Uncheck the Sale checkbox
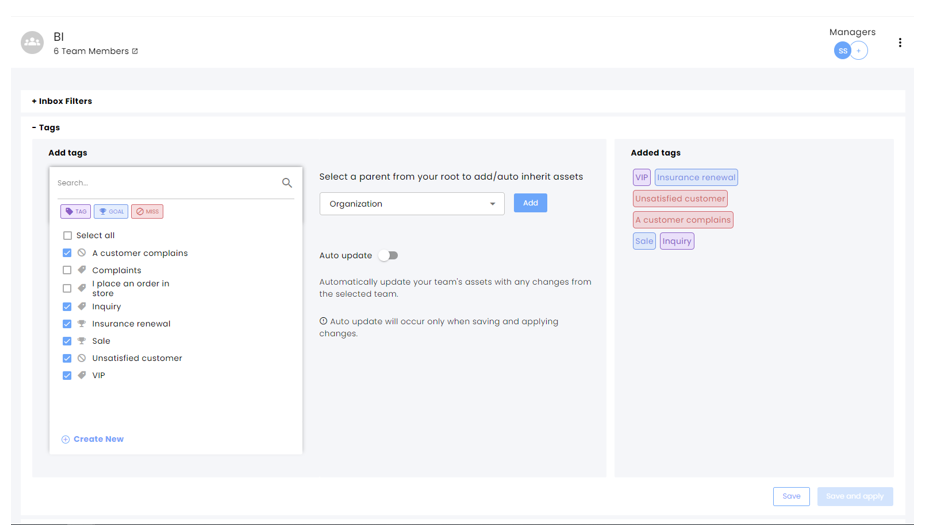The image size is (929, 531). tap(67, 341)
